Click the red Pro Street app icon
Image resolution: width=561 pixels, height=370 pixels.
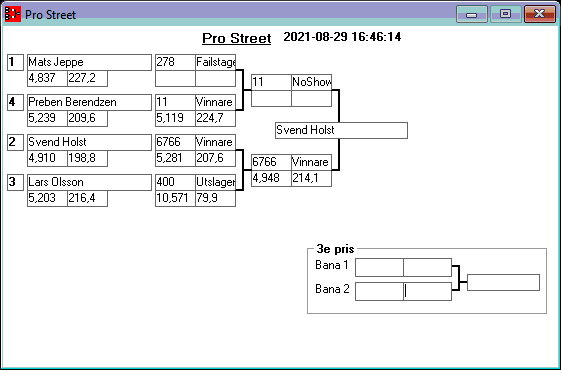(x=13, y=14)
